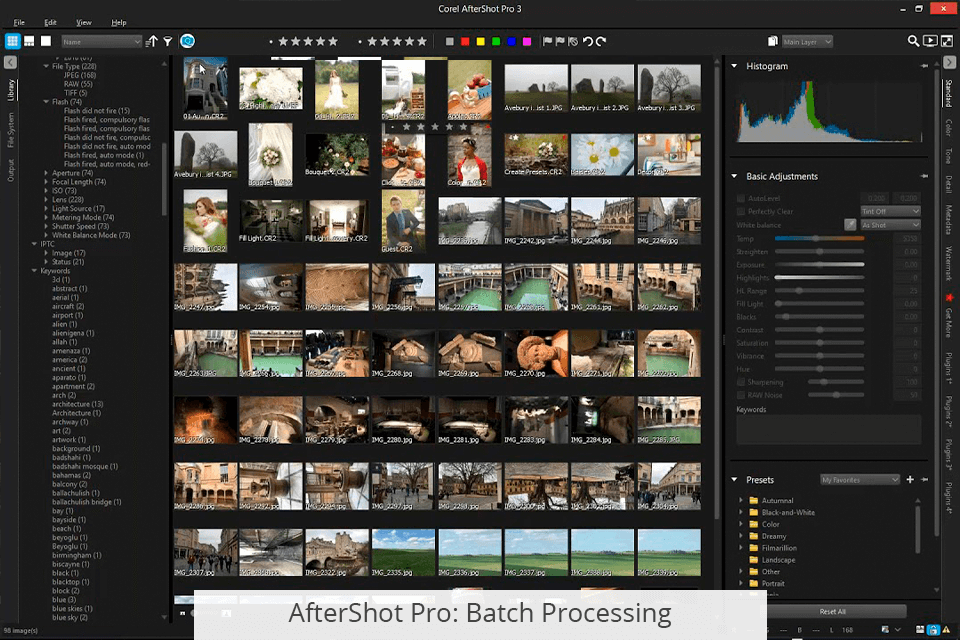Viewport: 960px width, 640px height.
Task: Pick the white balance eyedropper
Action: pos(850,225)
